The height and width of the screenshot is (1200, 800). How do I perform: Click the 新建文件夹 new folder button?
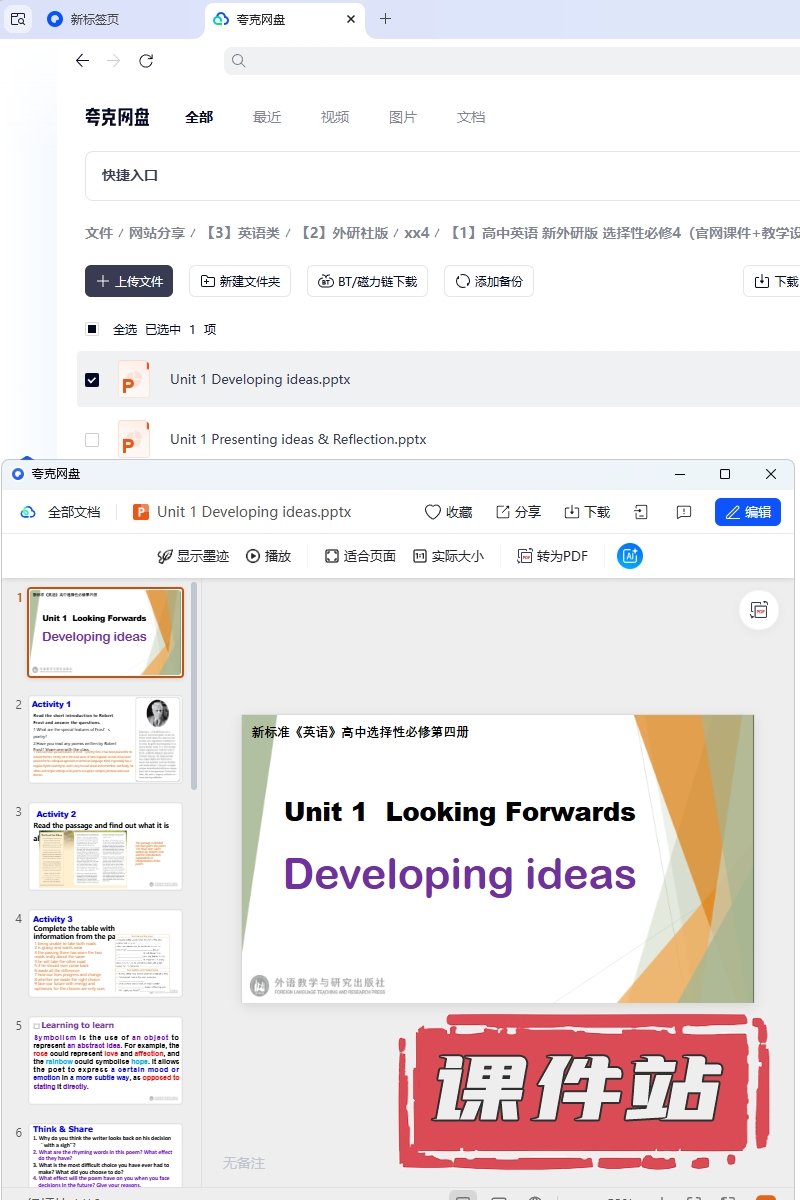[x=245, y=281]
